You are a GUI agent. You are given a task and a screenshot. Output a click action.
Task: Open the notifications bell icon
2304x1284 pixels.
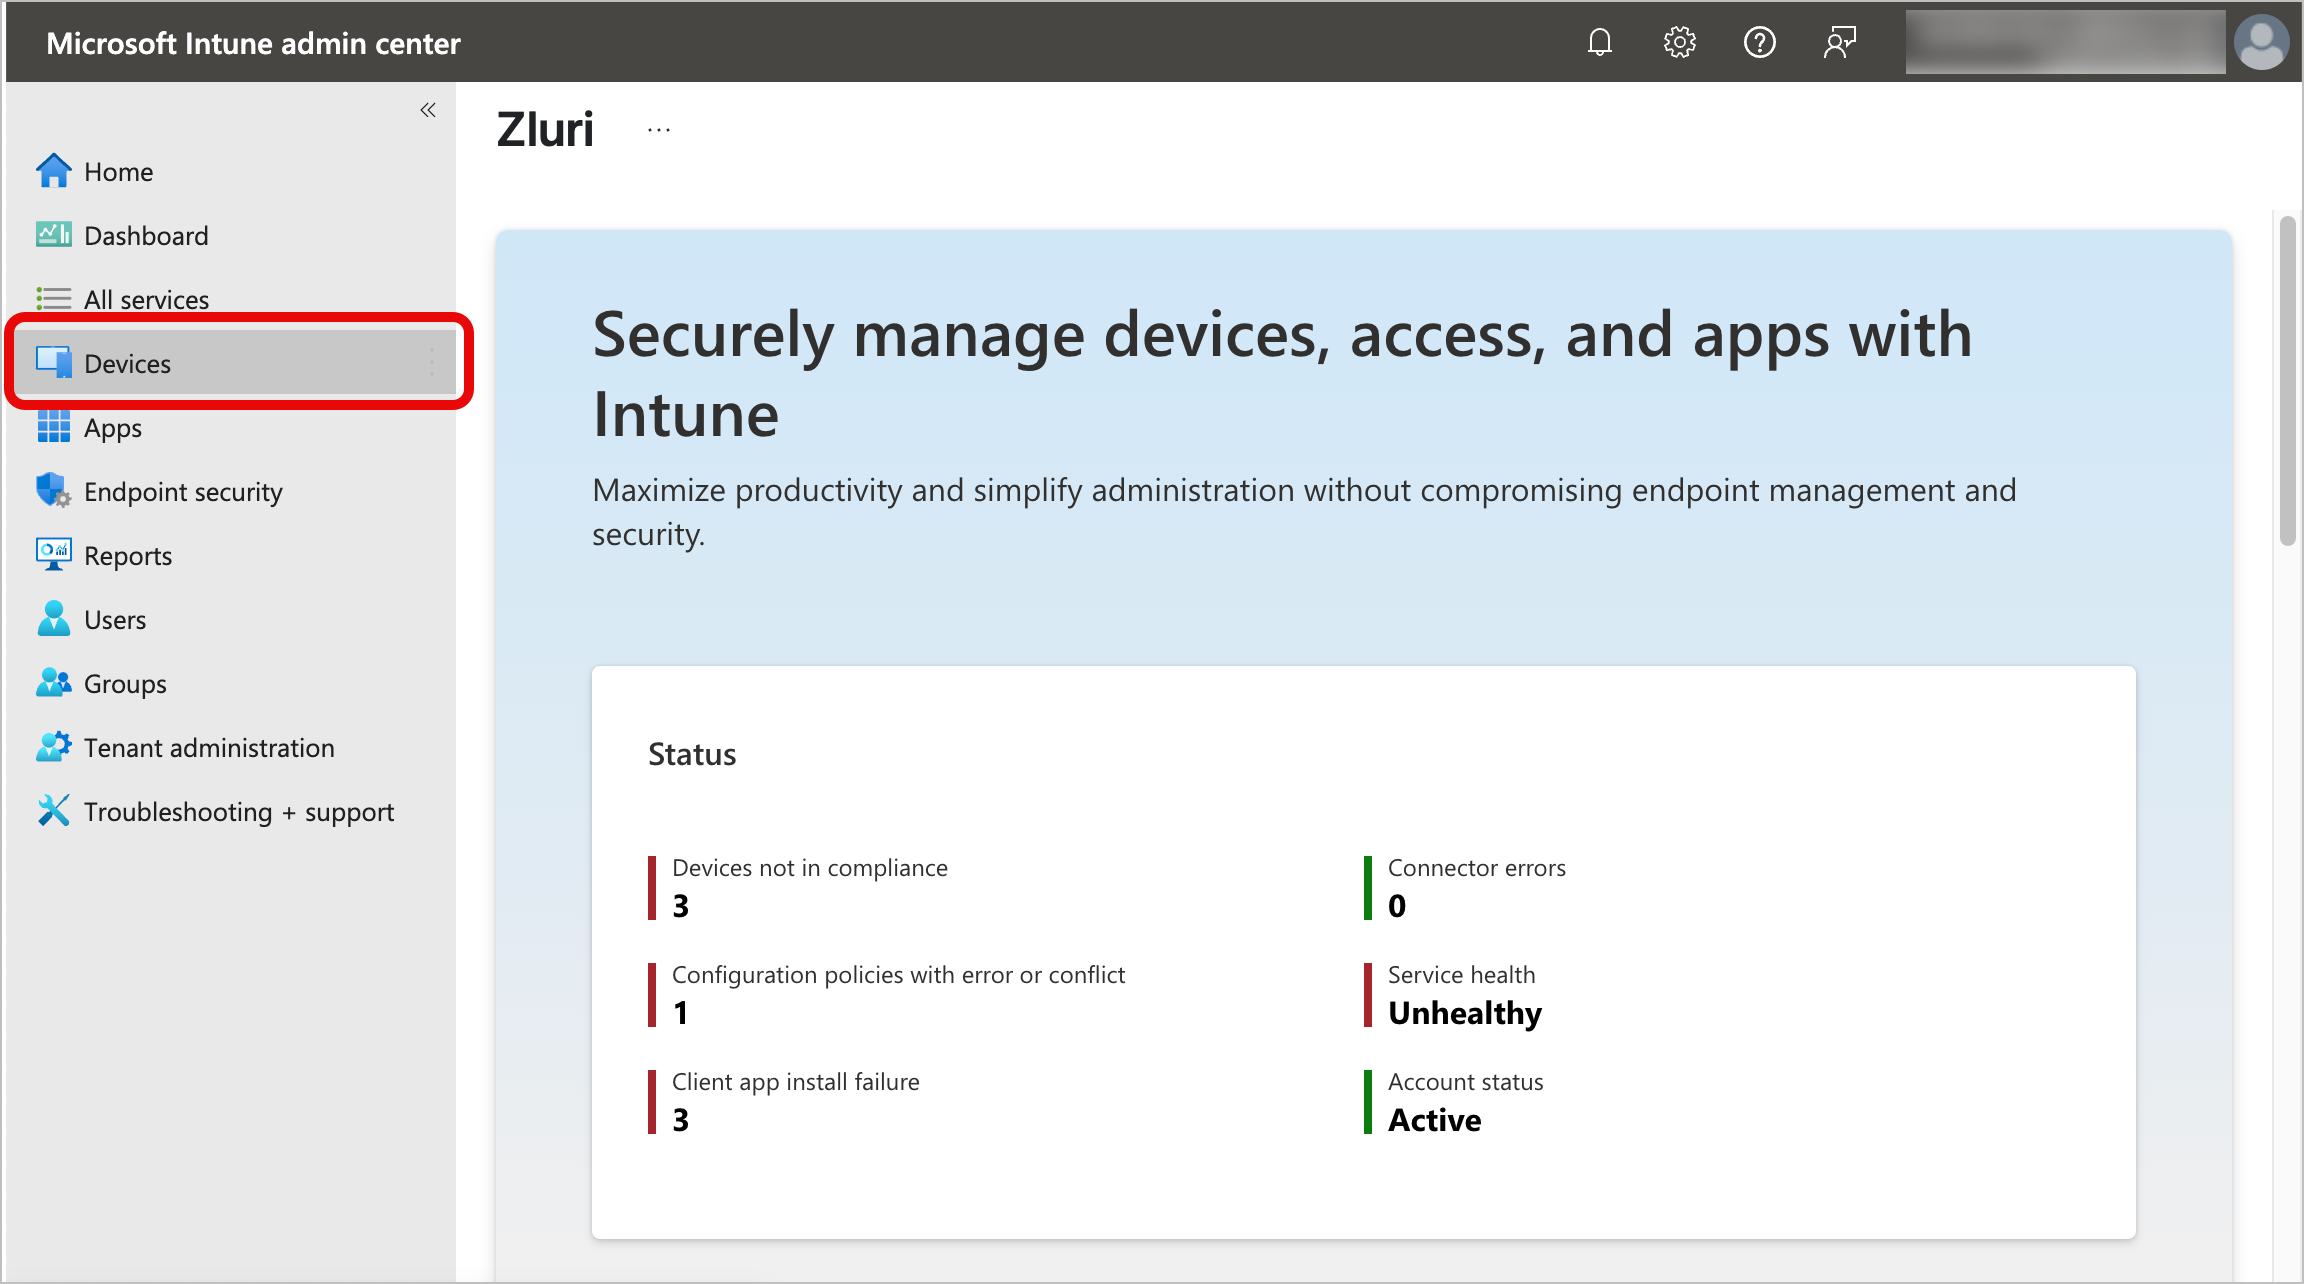click(x=1600, y=42)
